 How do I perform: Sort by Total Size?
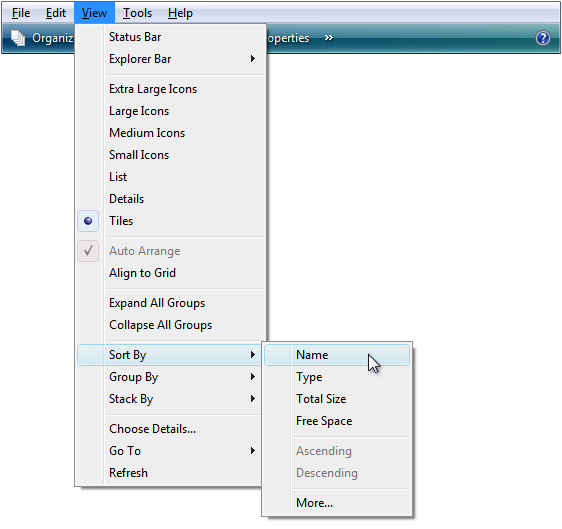tap(337, 399)
